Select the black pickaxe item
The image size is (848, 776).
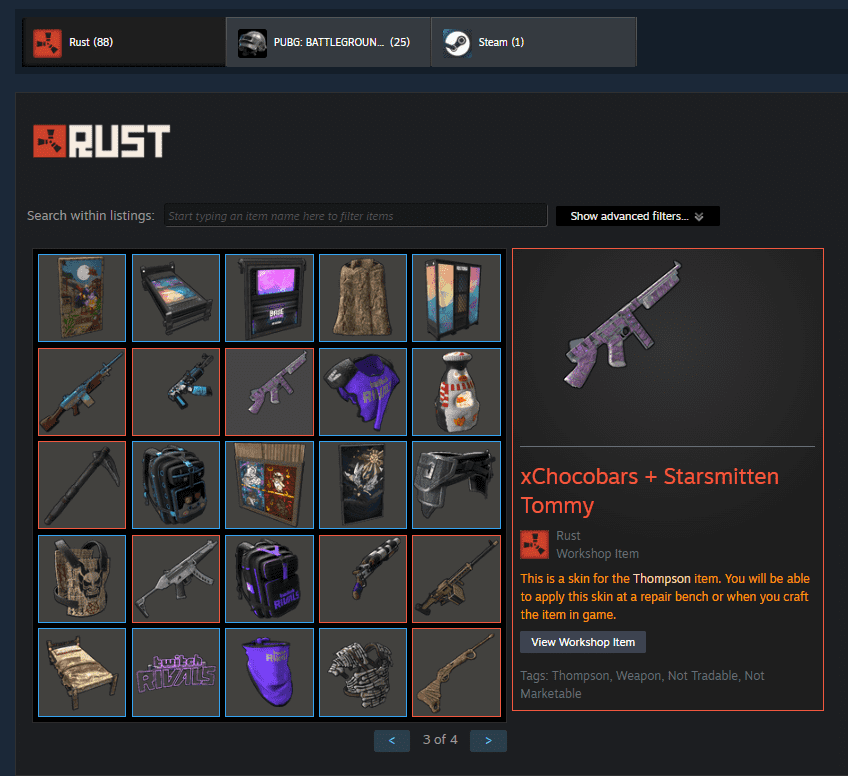(82, 485)
